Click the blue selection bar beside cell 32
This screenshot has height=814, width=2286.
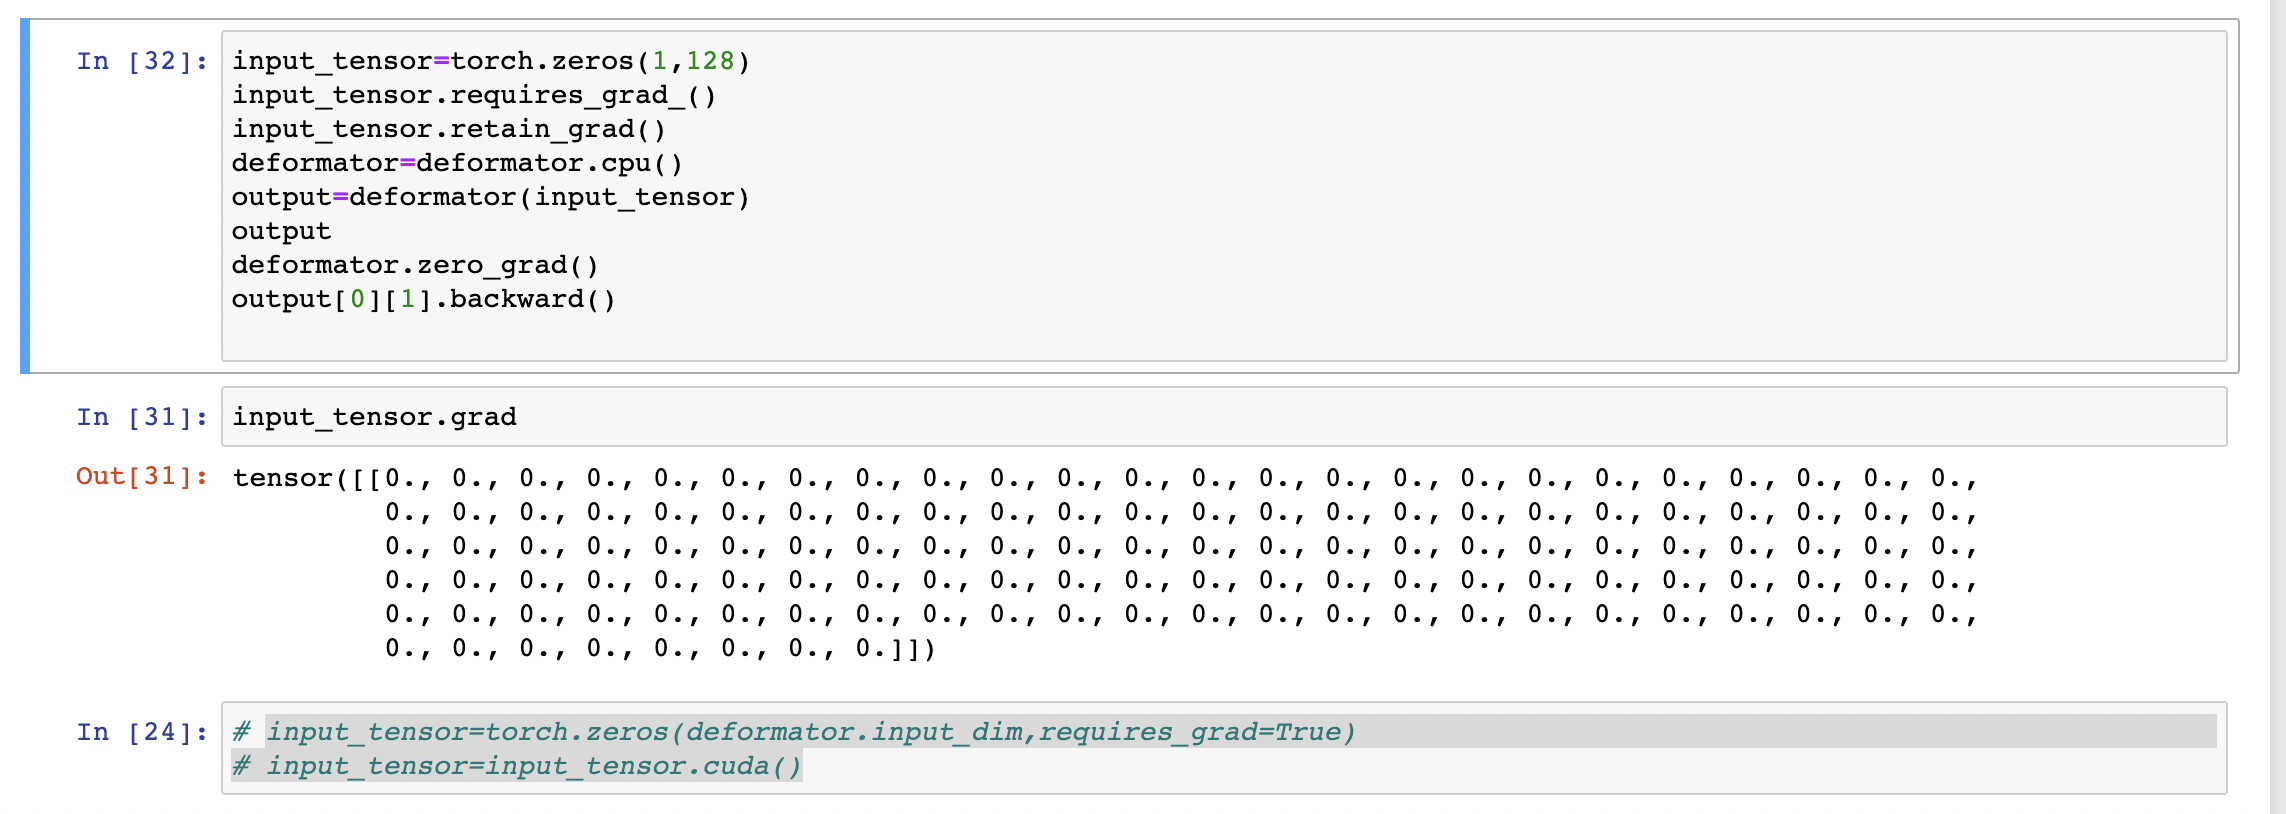point(25,196)
